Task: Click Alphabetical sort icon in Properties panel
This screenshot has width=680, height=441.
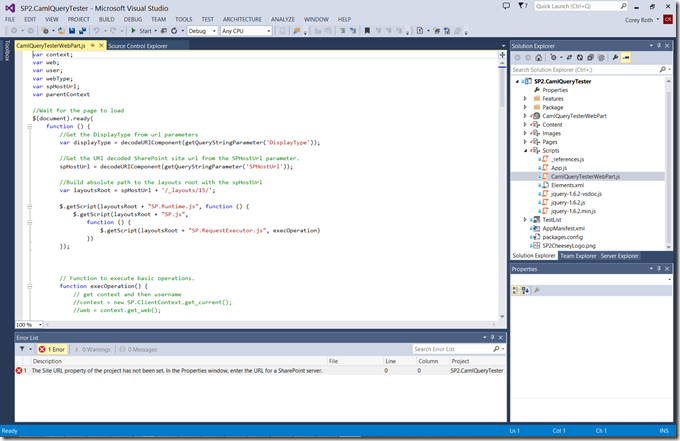Action: coord(525,291)
